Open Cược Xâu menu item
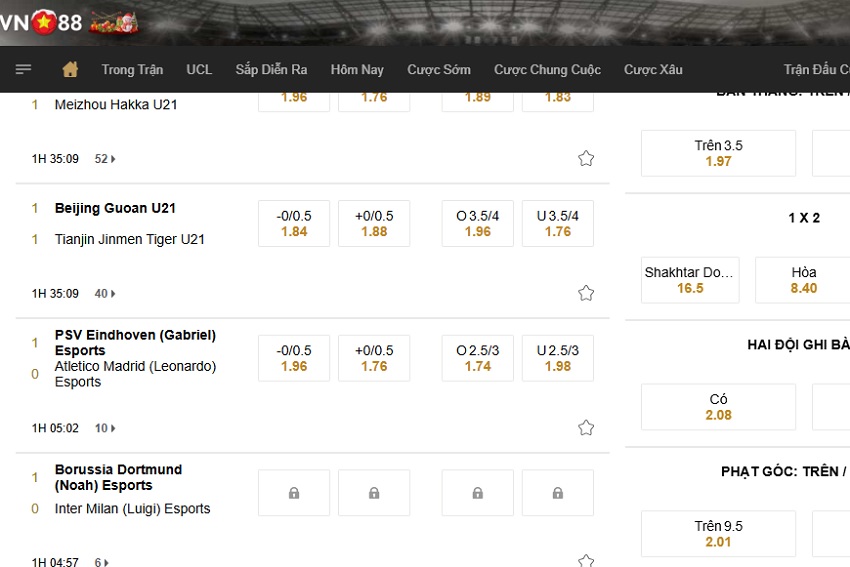This screenshot has height=567, width=850. point(653,69)
